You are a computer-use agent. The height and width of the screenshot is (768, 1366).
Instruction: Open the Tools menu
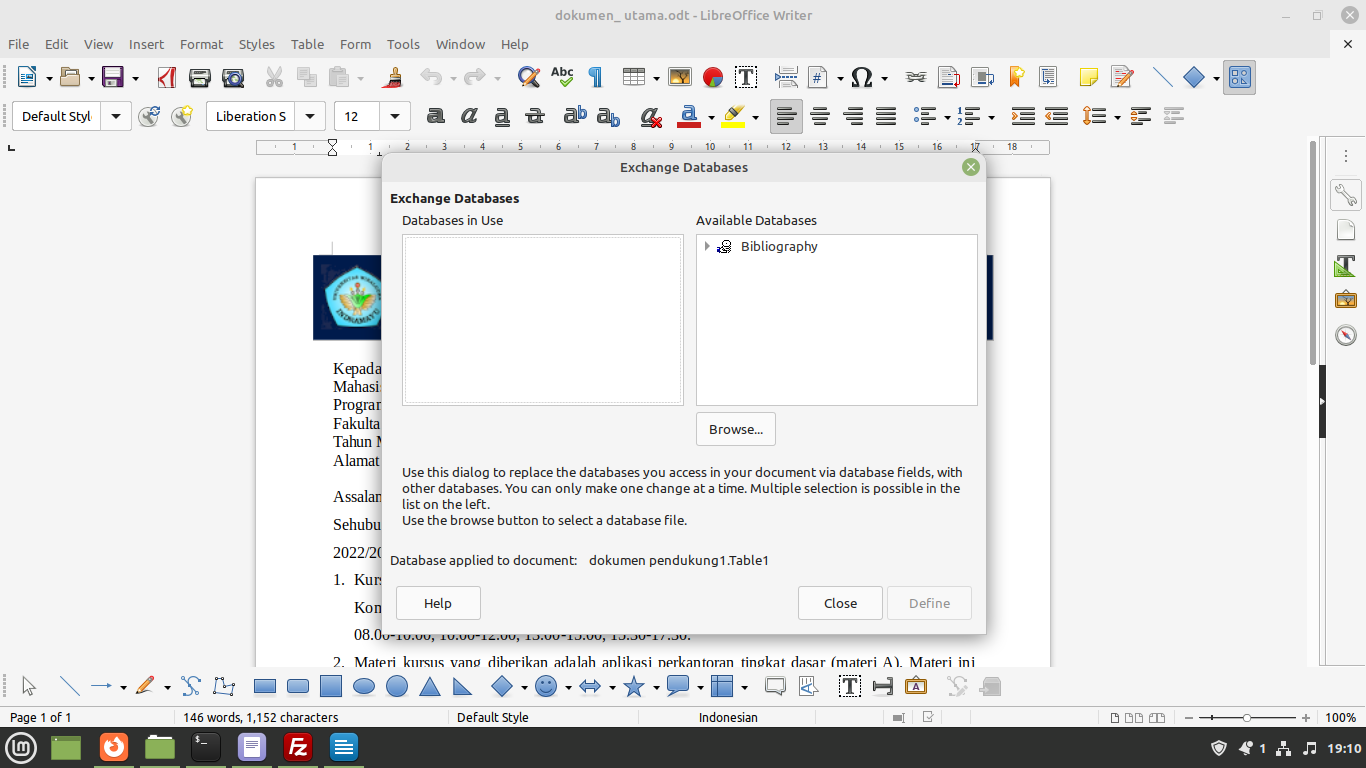403,44
